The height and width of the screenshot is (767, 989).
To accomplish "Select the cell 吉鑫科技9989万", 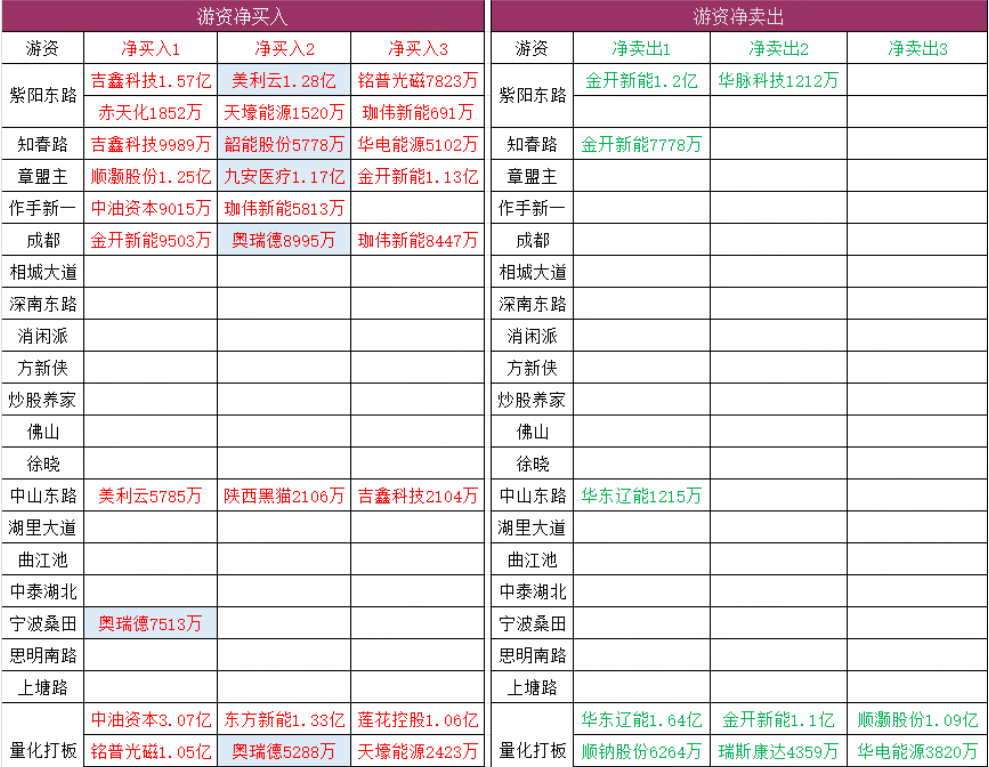I will (x=151, y=144).
